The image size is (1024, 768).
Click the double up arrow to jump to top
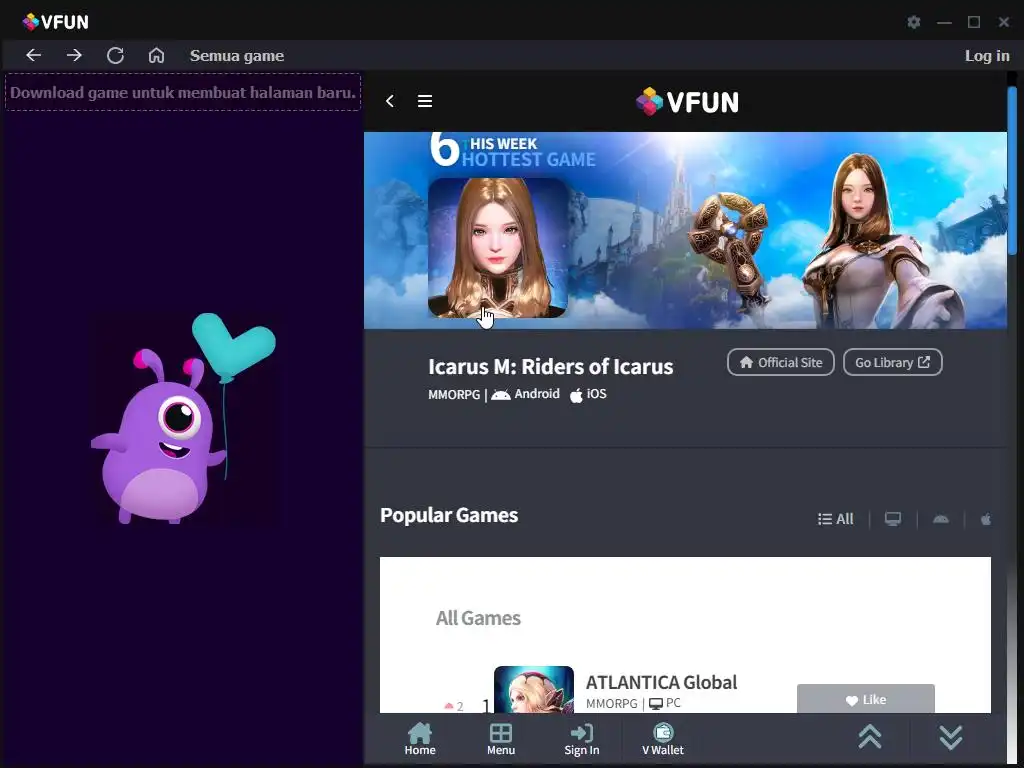tap(870, 738)
